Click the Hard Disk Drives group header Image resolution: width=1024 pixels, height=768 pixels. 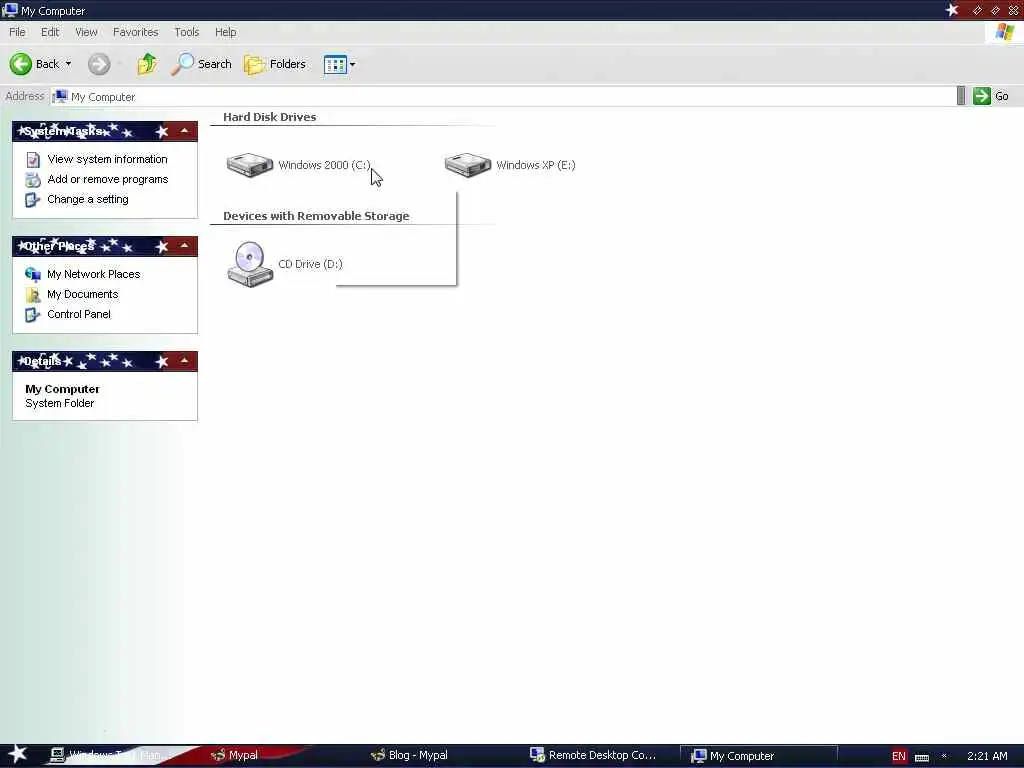269,117
